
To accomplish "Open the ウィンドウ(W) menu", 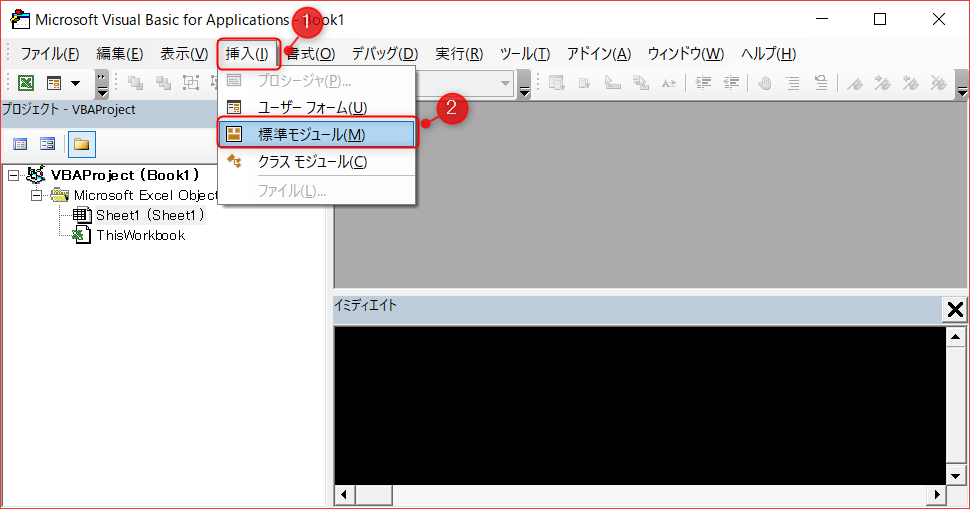I will [685, 54].
